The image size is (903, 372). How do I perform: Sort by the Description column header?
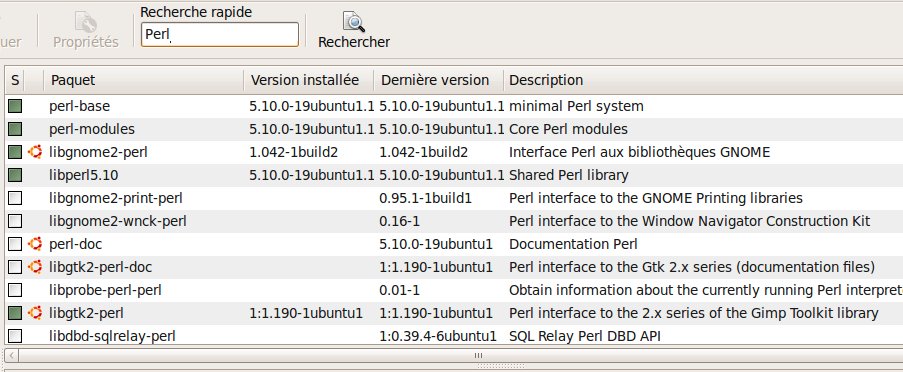[703, 80]
